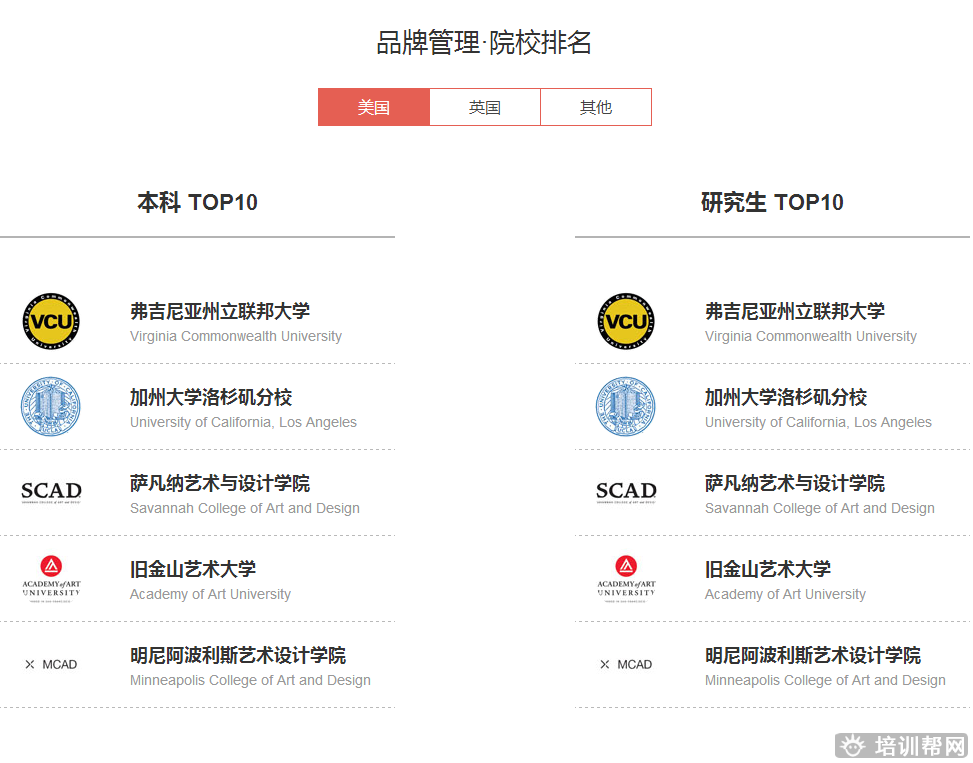973x763 pixels.
Task: Click MCAD logo in 研究生 TOP10 list
Action: [x=626, y=664]
